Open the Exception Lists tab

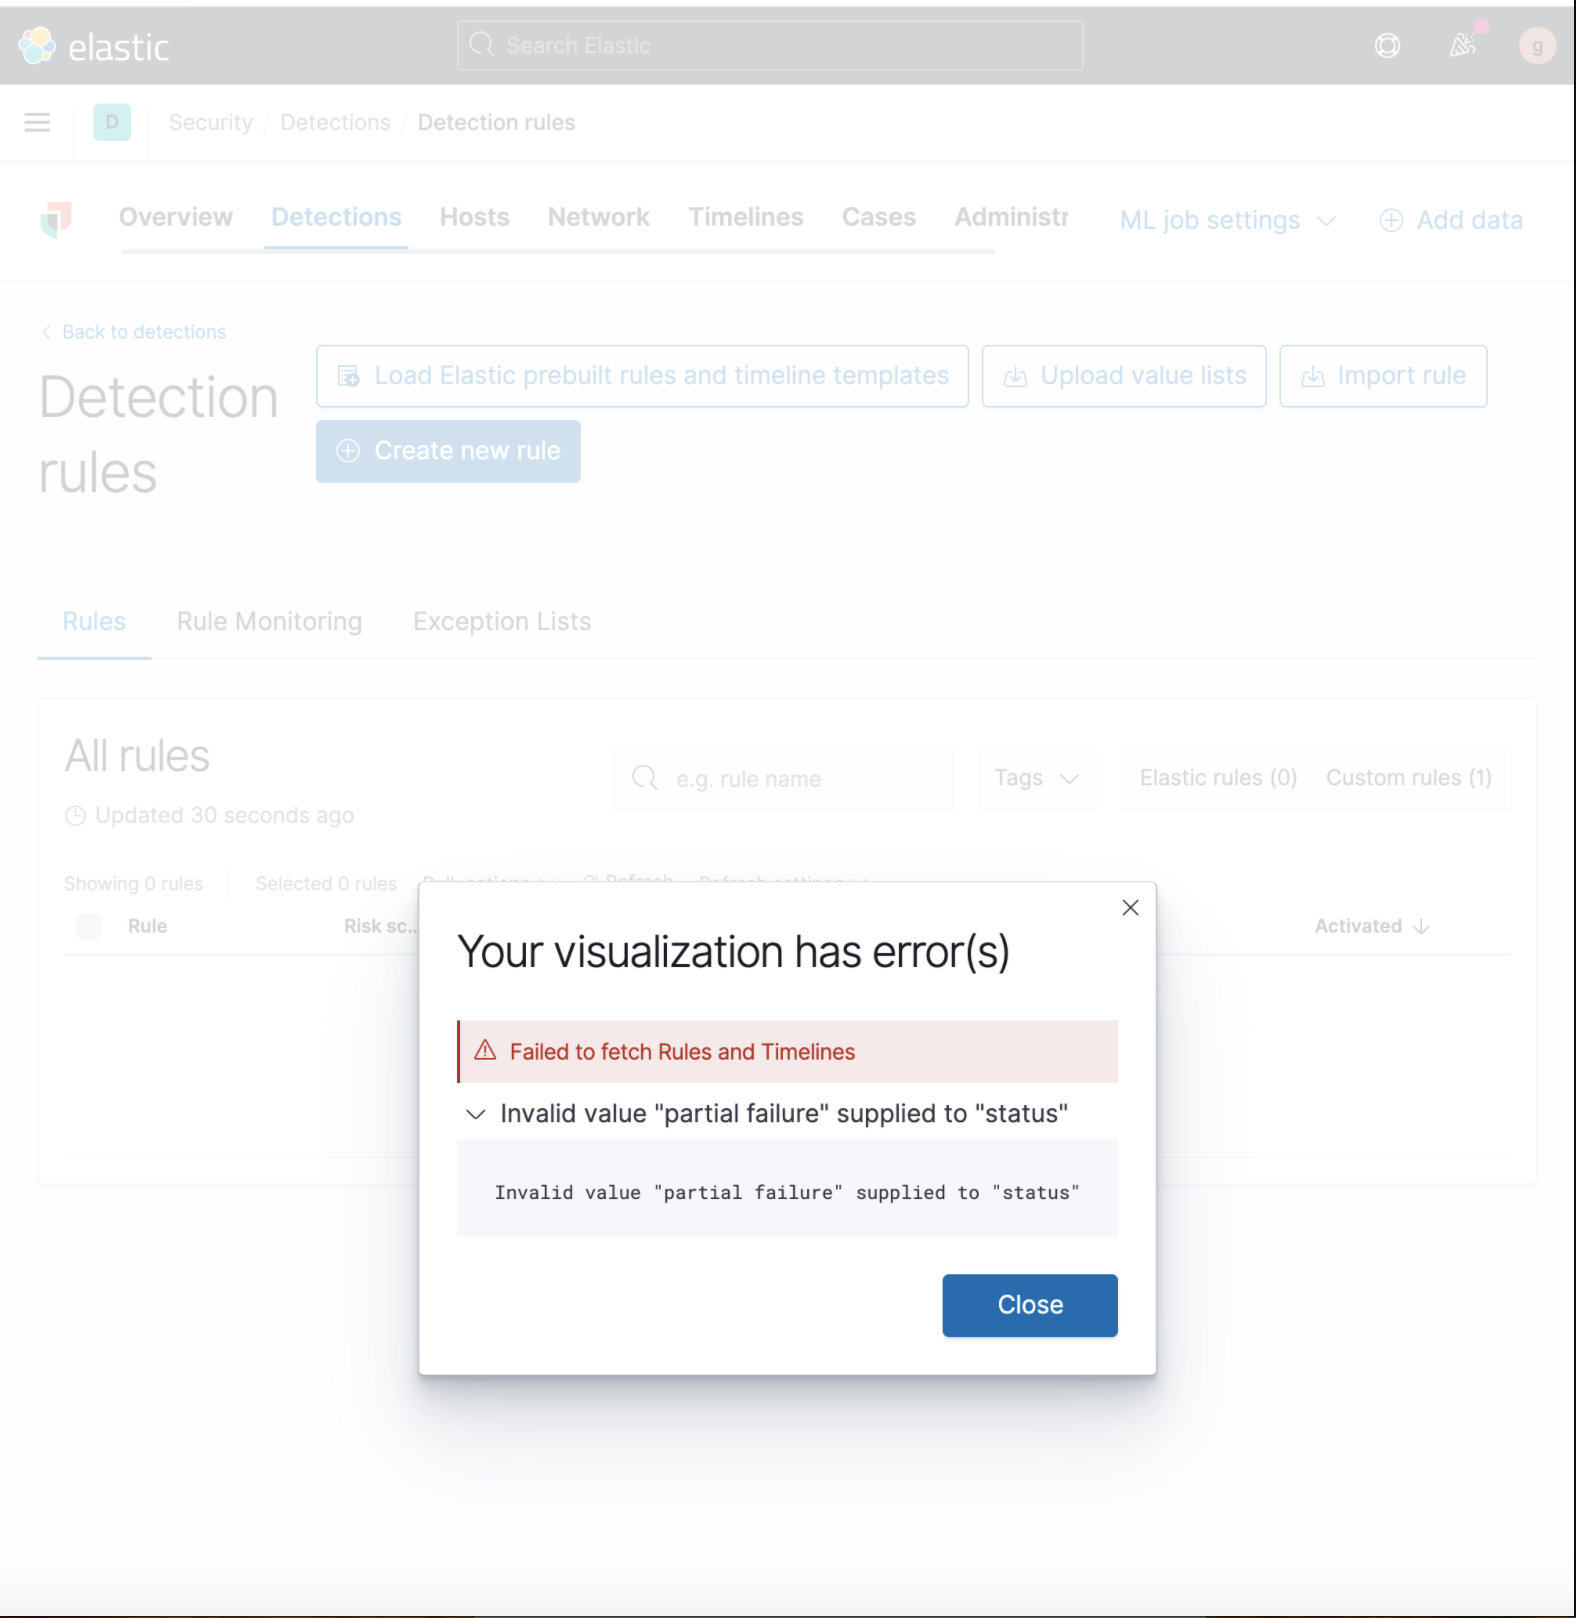click(502, 621)
